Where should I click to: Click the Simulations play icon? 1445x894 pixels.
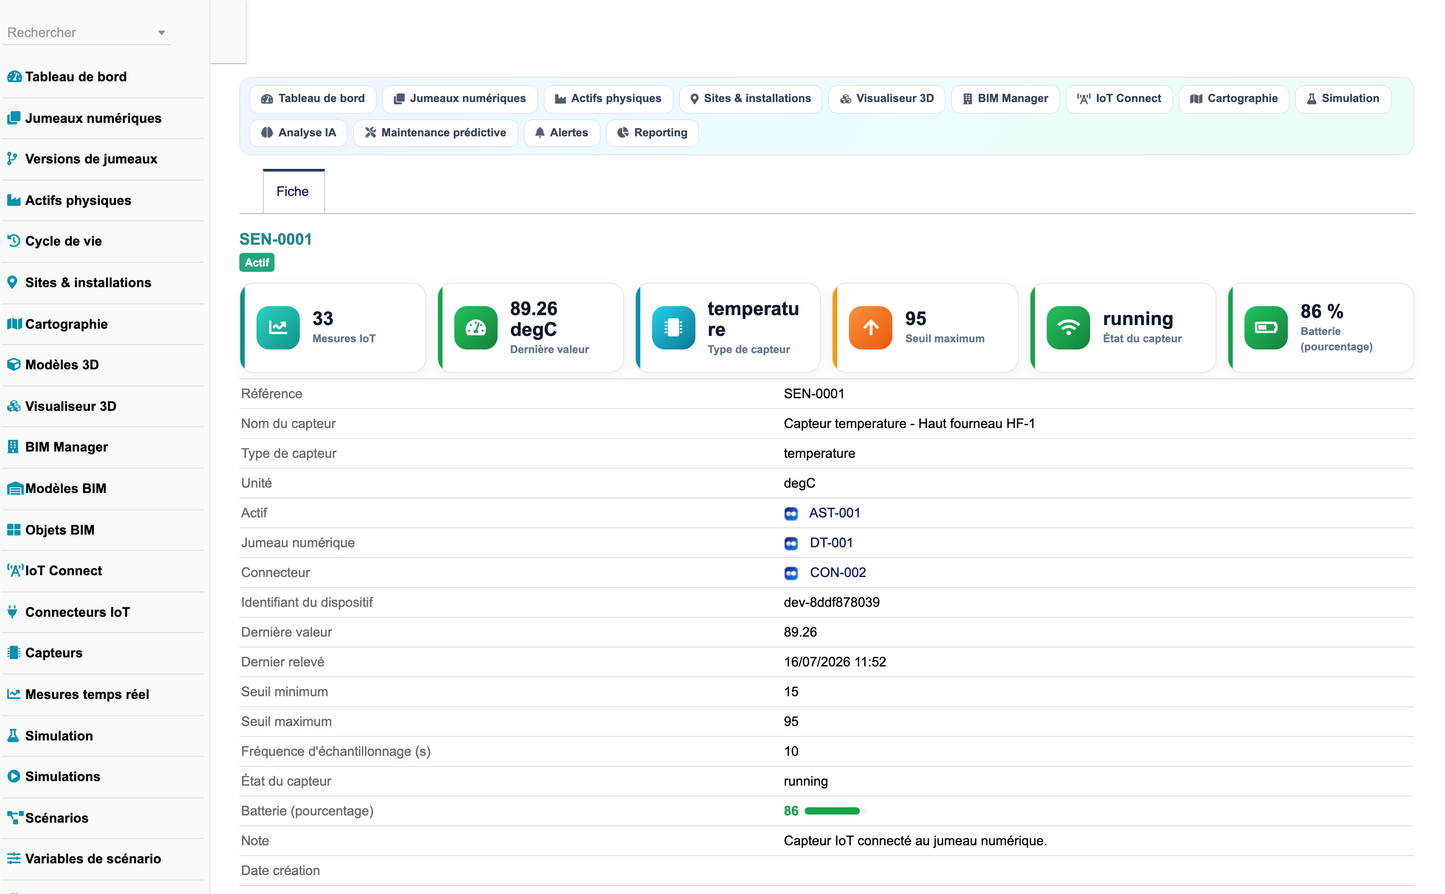click(14, 777)
